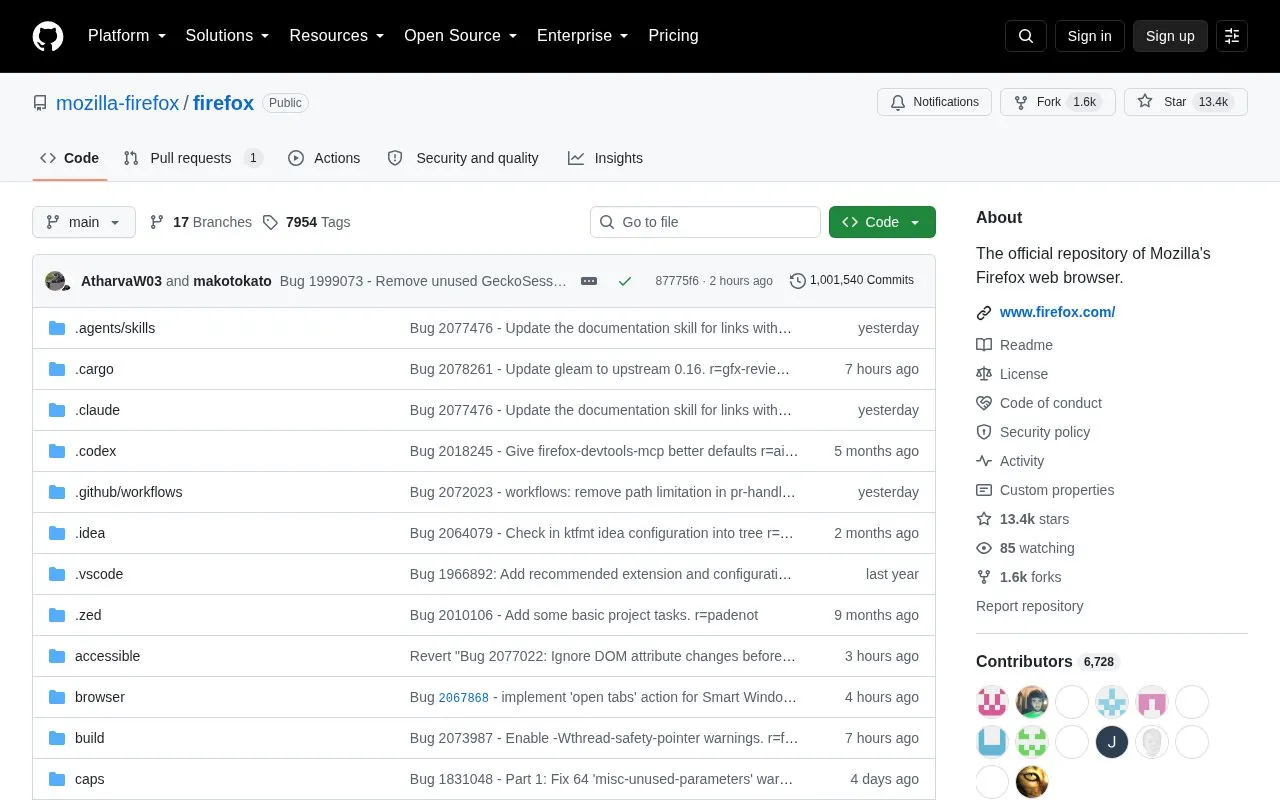Screen dimensions: 1280x800
Task: Click the www.firefox.com link
Action: (x=1057, y=312)
